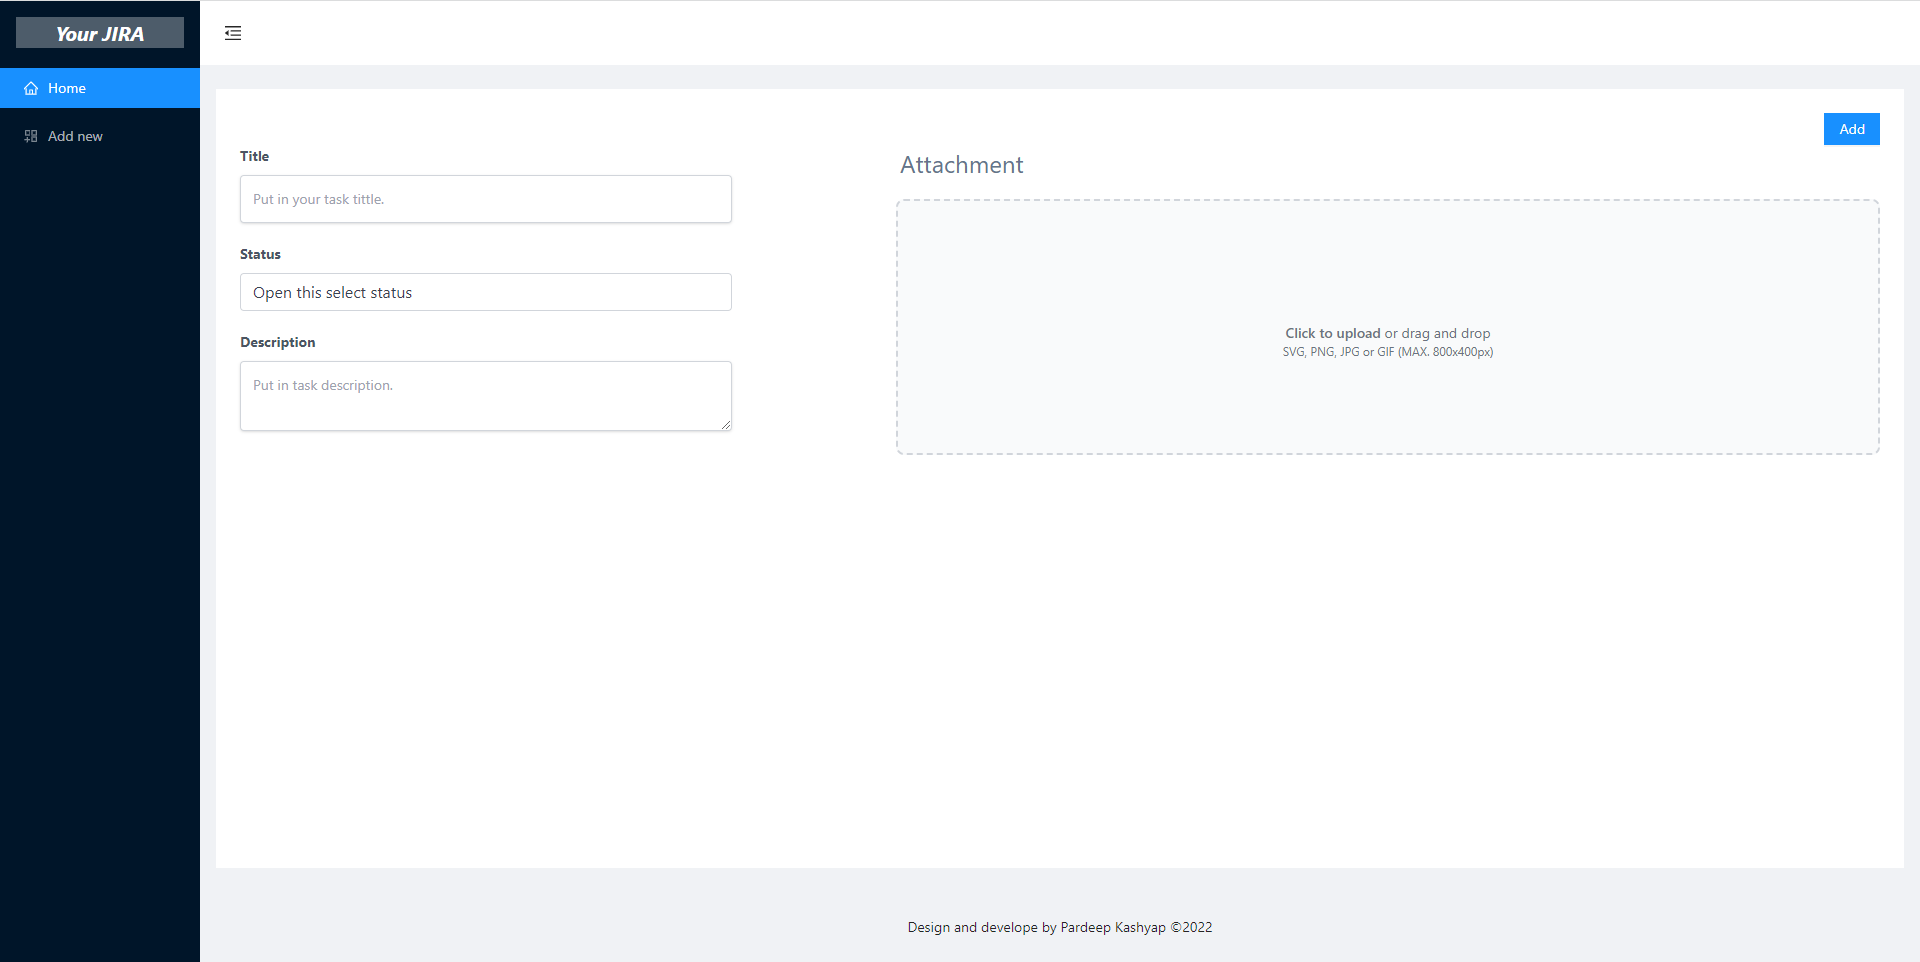Click the attachment drag and drop zone
The width and height of the screenshot is (1920, 962).
click(x=1387, y=327)
